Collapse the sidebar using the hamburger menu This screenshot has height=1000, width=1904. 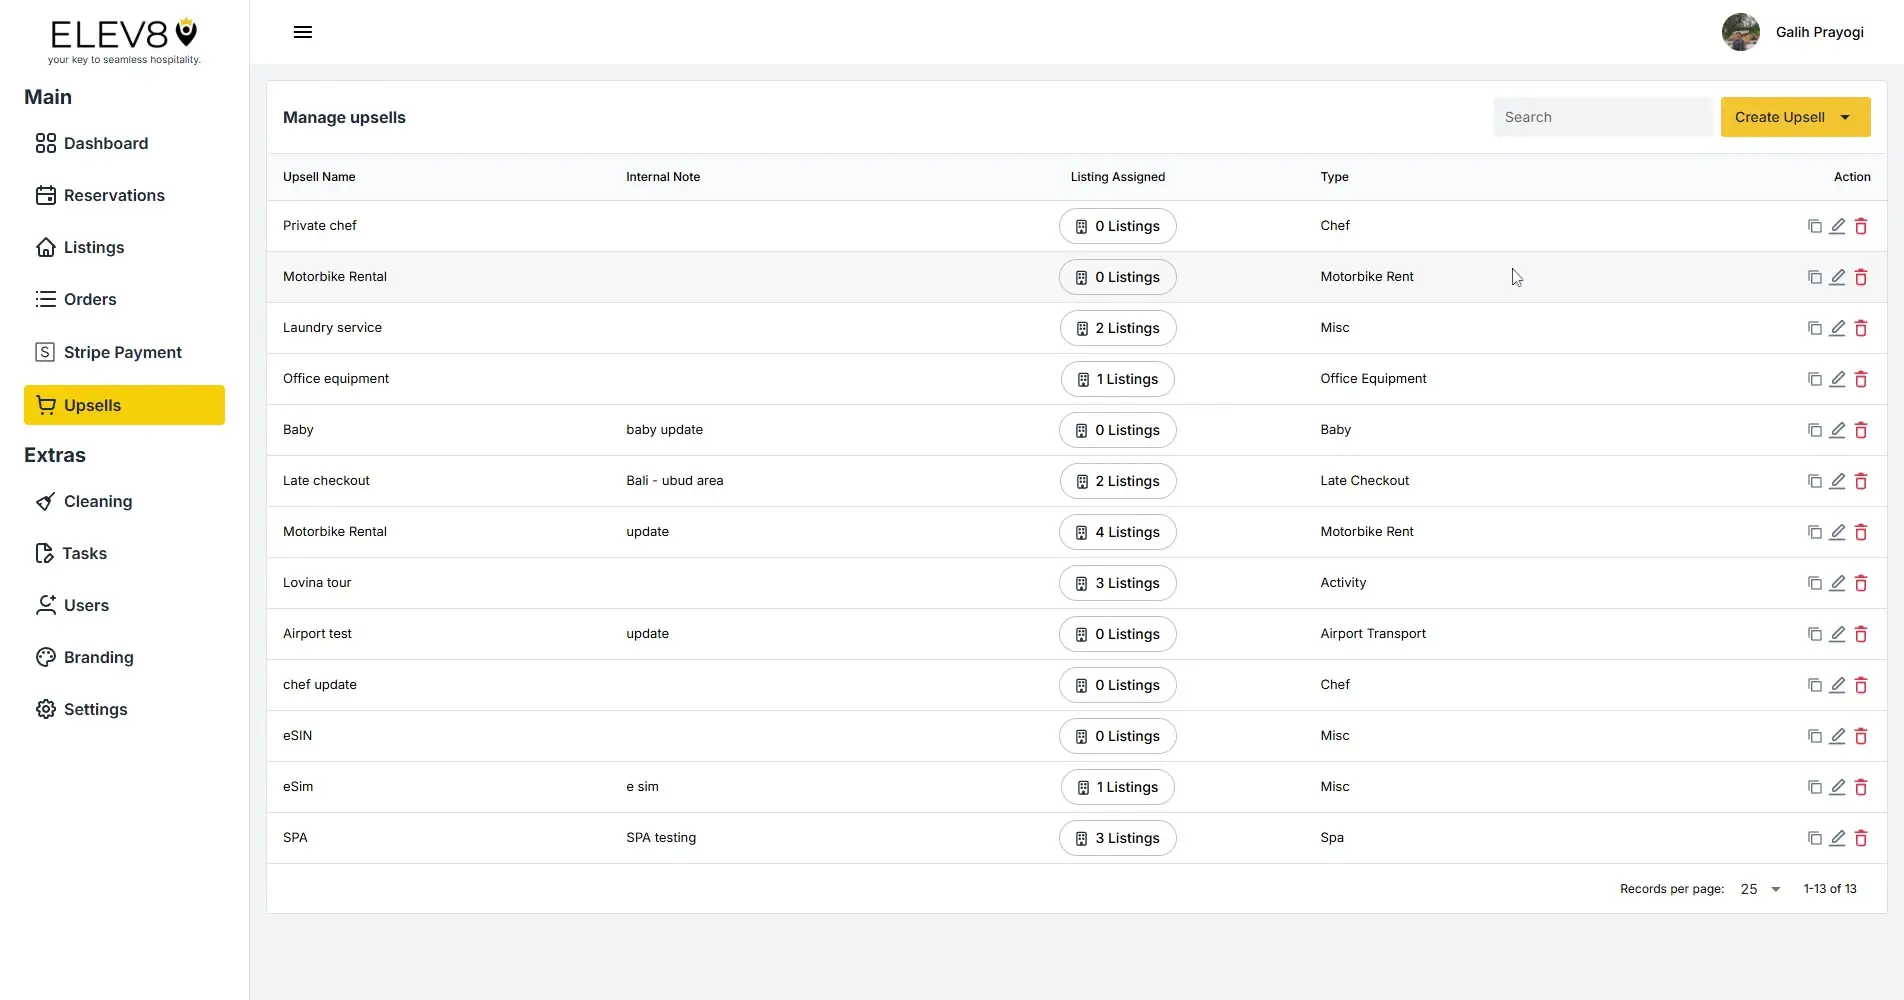point(302,32)
